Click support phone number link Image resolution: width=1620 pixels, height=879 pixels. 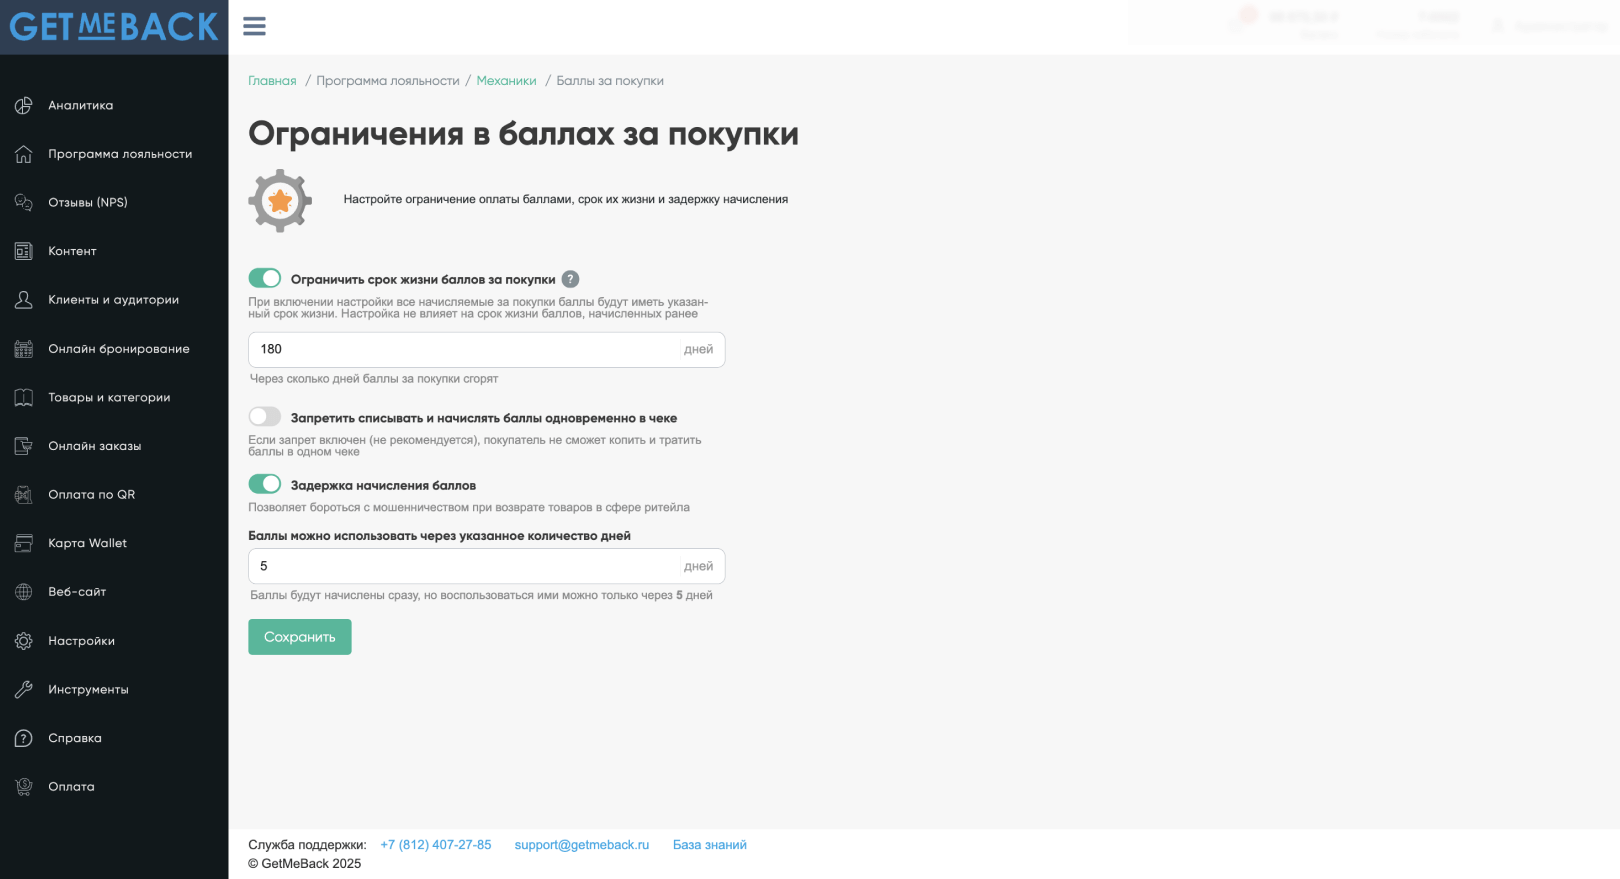[x=436, y=845]
